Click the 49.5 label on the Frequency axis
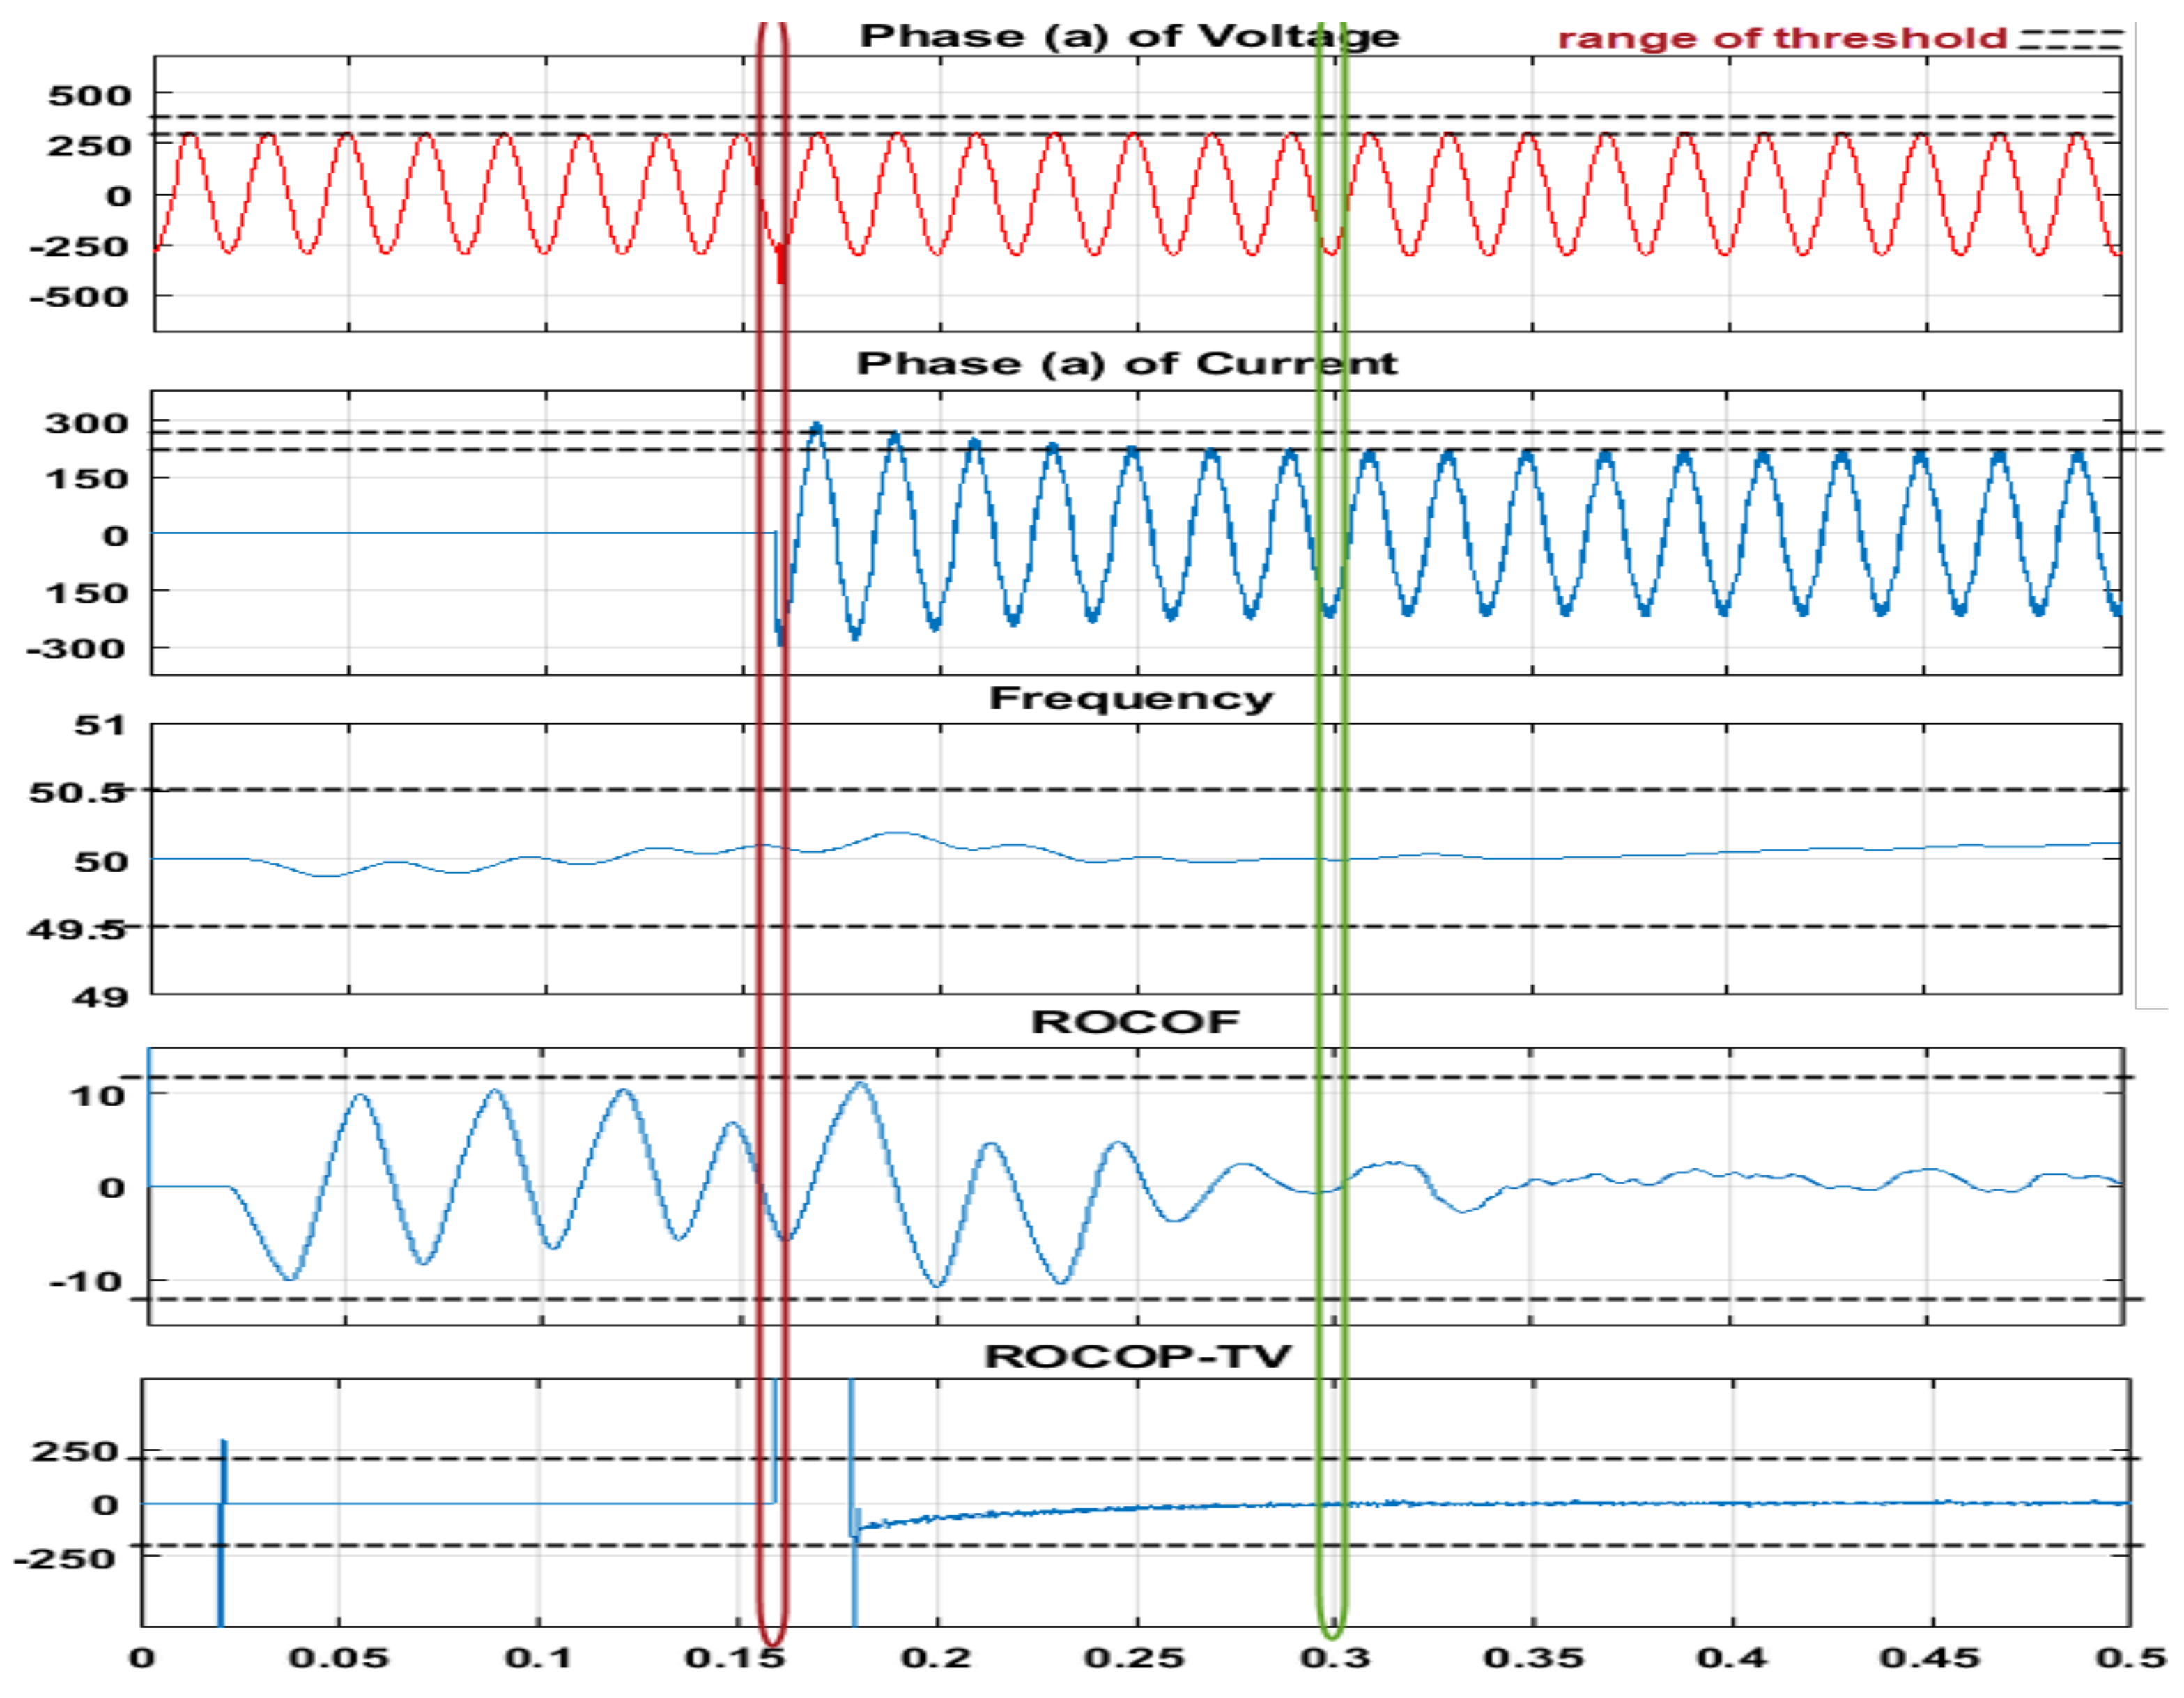This screenshot has height=1698, width=2184. [x=77, y=930]
